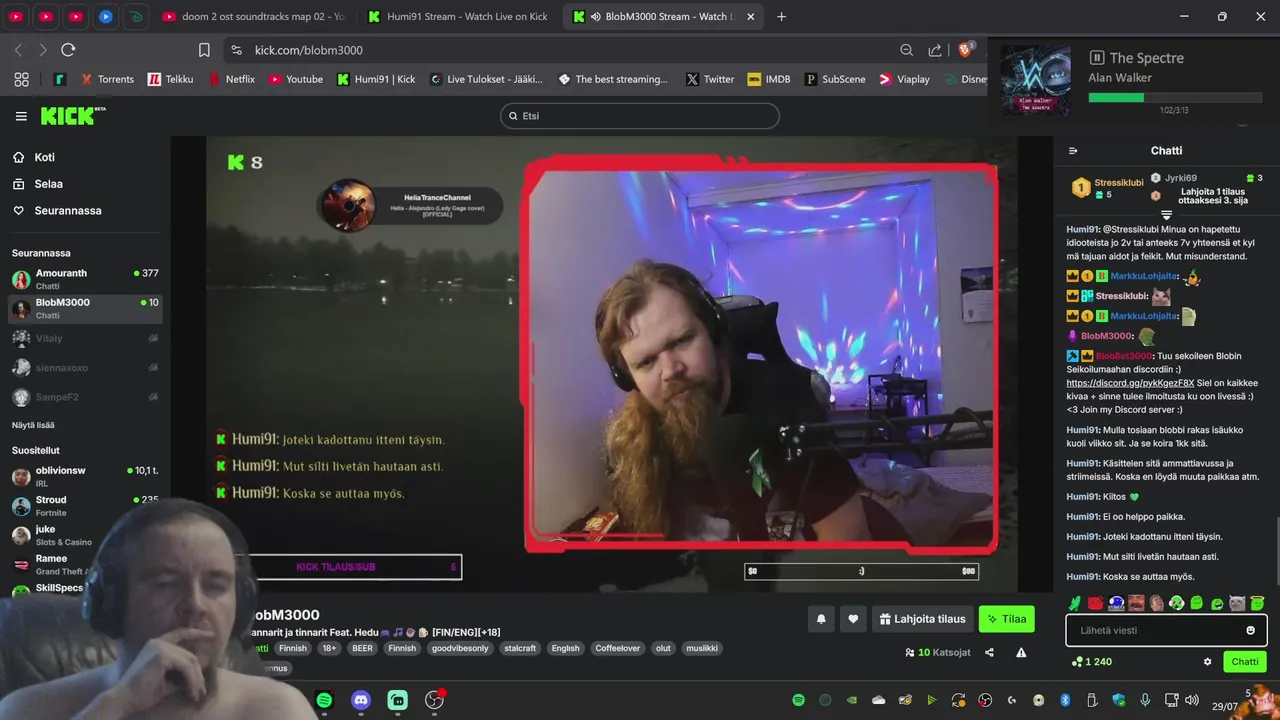Click the goodvibesonly tag

(460, 648)
